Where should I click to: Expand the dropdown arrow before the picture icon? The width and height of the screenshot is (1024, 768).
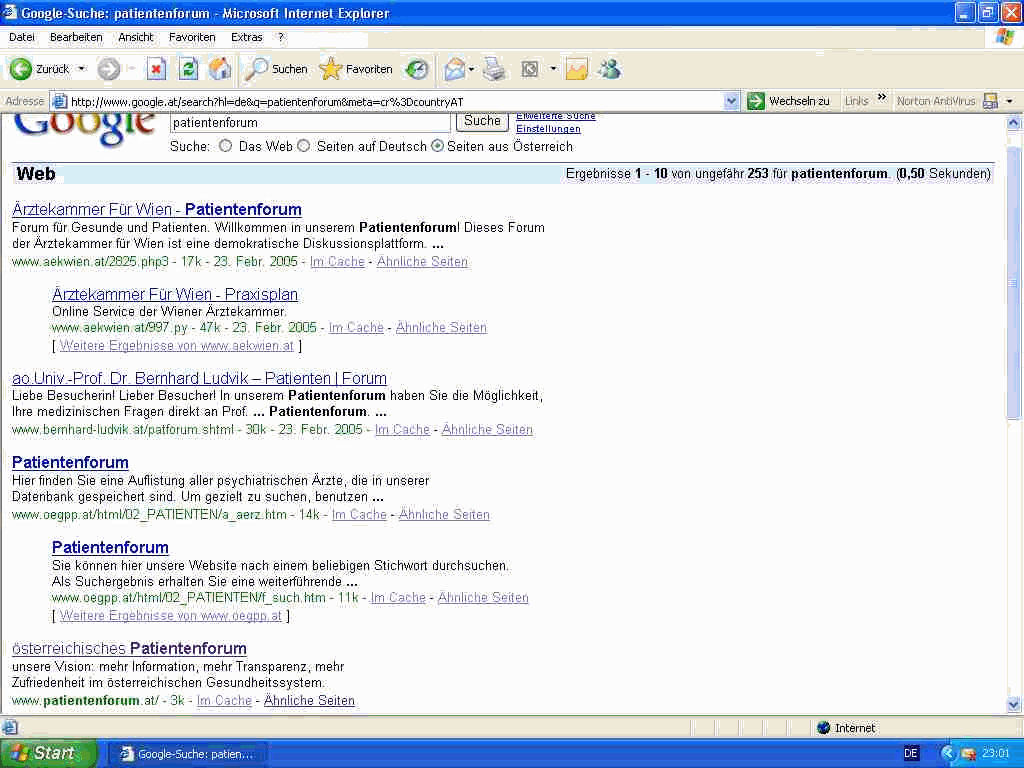click(553, 69)
